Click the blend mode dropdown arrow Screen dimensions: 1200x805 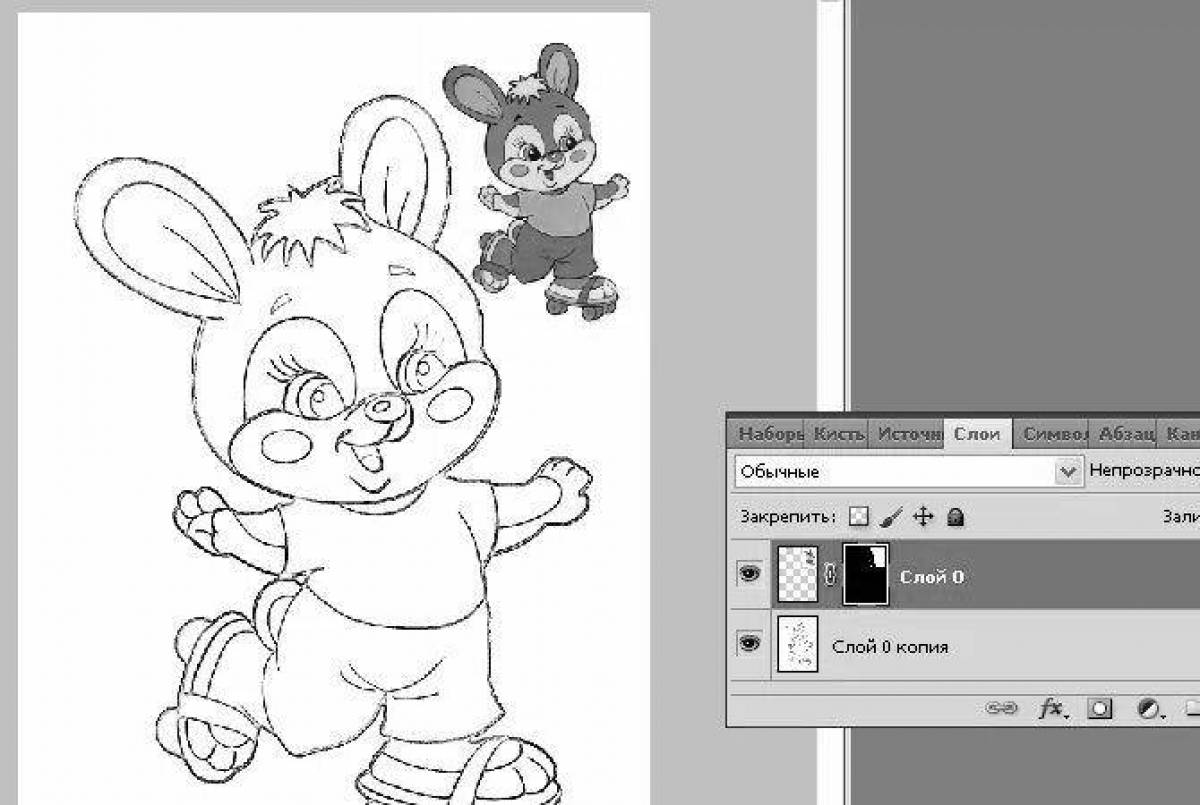point(1070,471)
